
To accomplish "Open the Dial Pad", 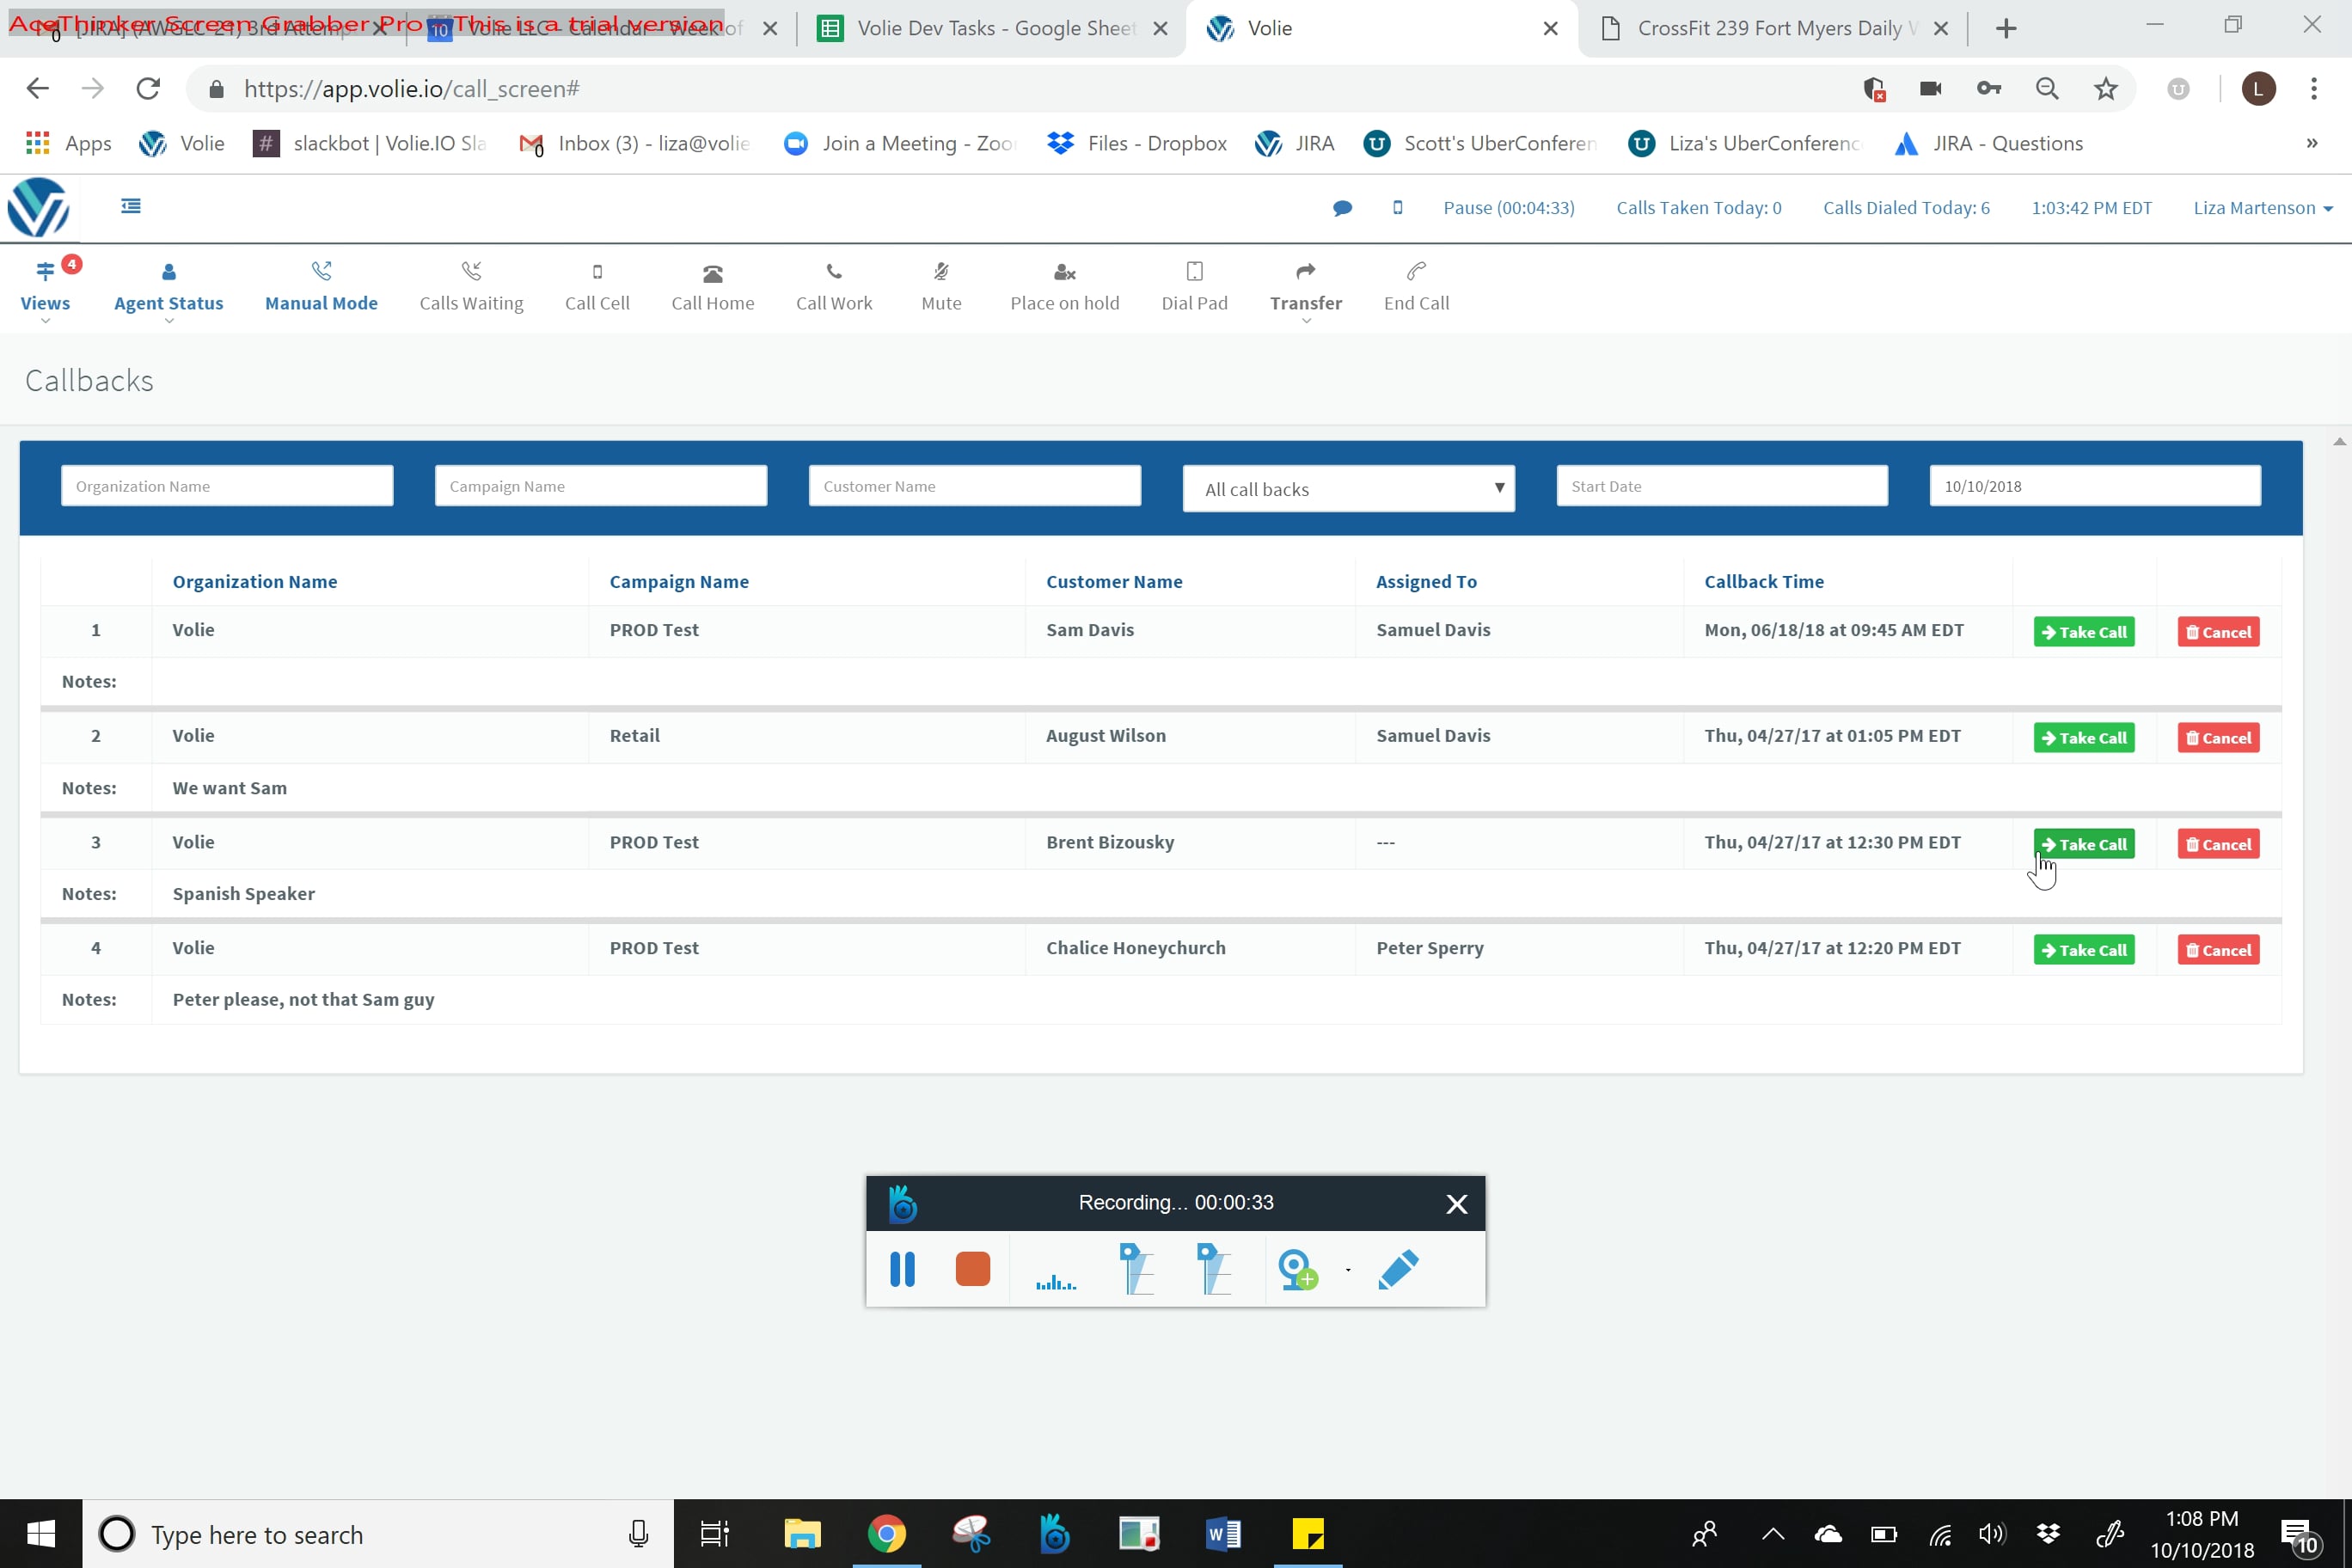I will tap(1194, 288).
